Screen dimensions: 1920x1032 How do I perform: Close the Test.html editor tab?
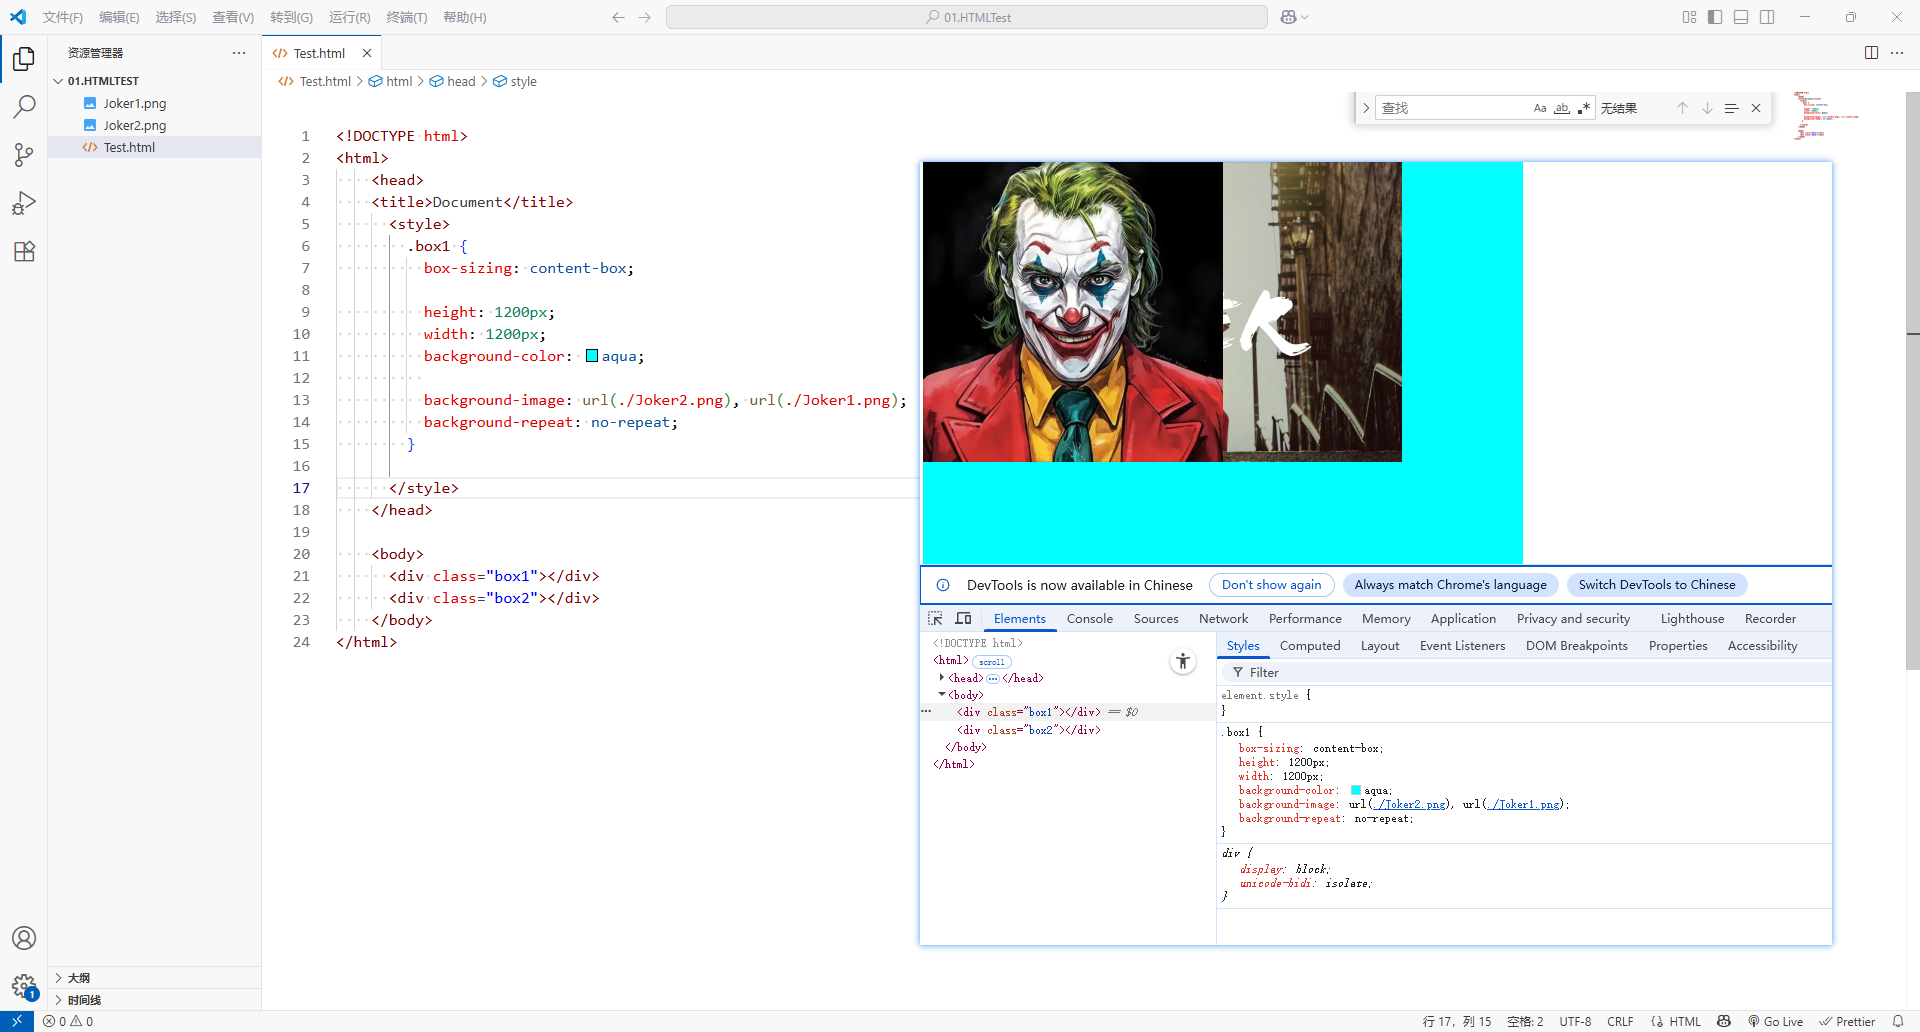point(367,53)
